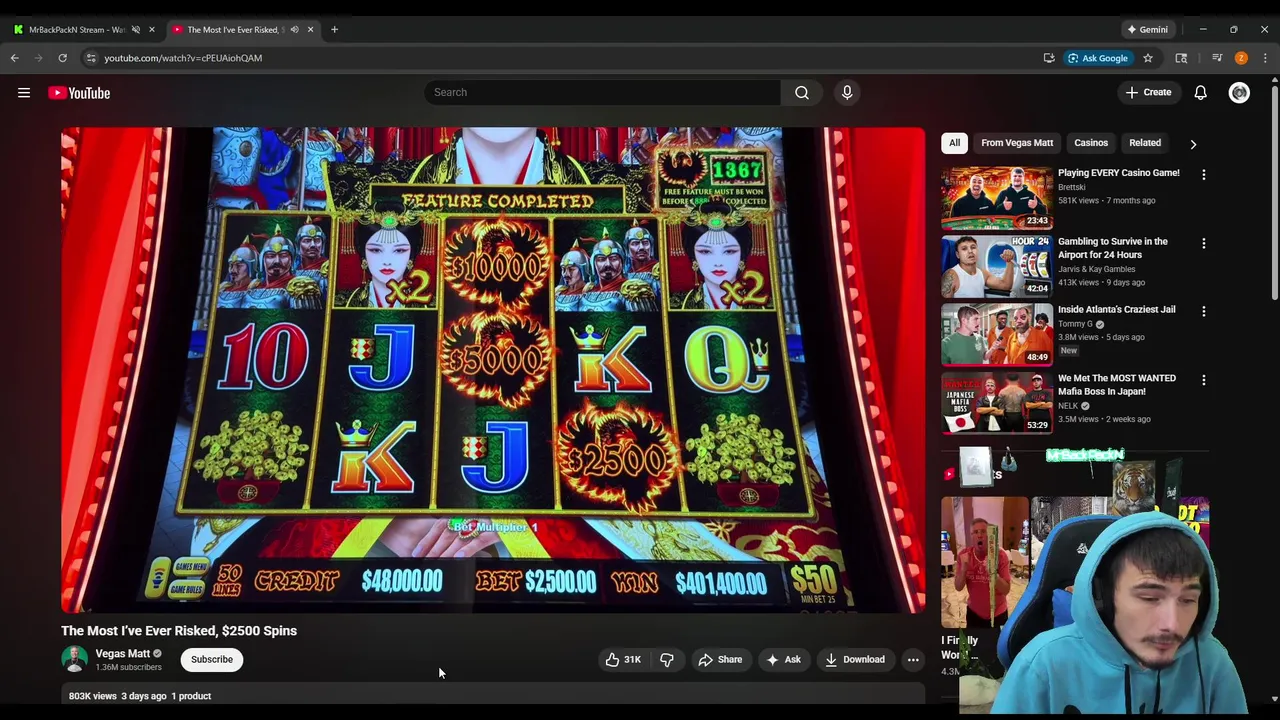The height and width of the screenshot is (720, 1280).
Task: Open title 'Inside Atlanta's Craziest Jail'
Action: [x=1117, y=310]
